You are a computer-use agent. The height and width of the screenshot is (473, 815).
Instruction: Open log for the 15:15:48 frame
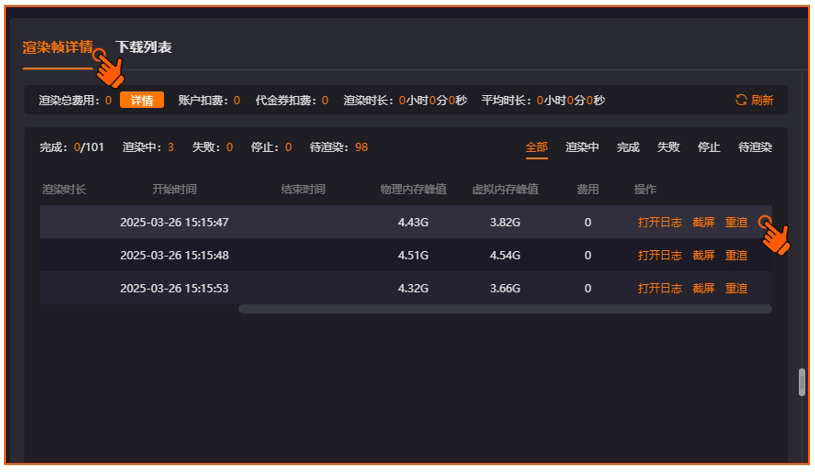[660, 255]
